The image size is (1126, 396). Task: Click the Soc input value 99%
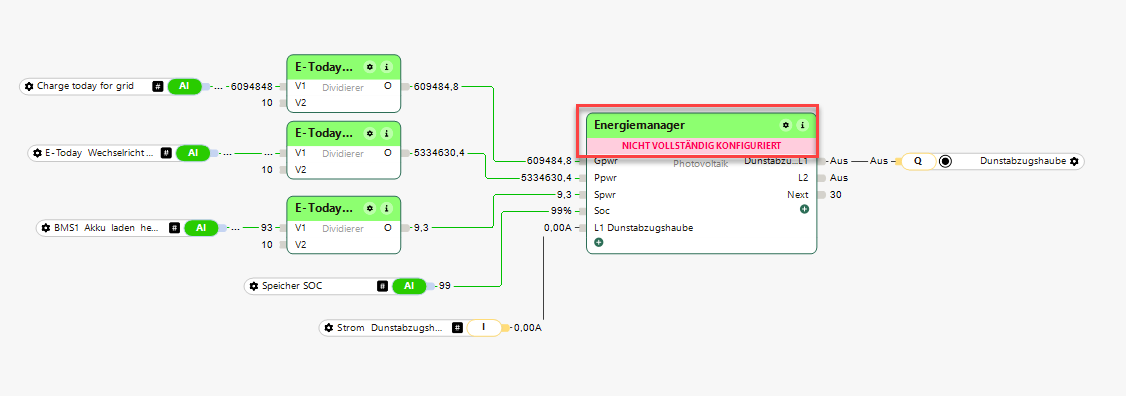(562, 211)
